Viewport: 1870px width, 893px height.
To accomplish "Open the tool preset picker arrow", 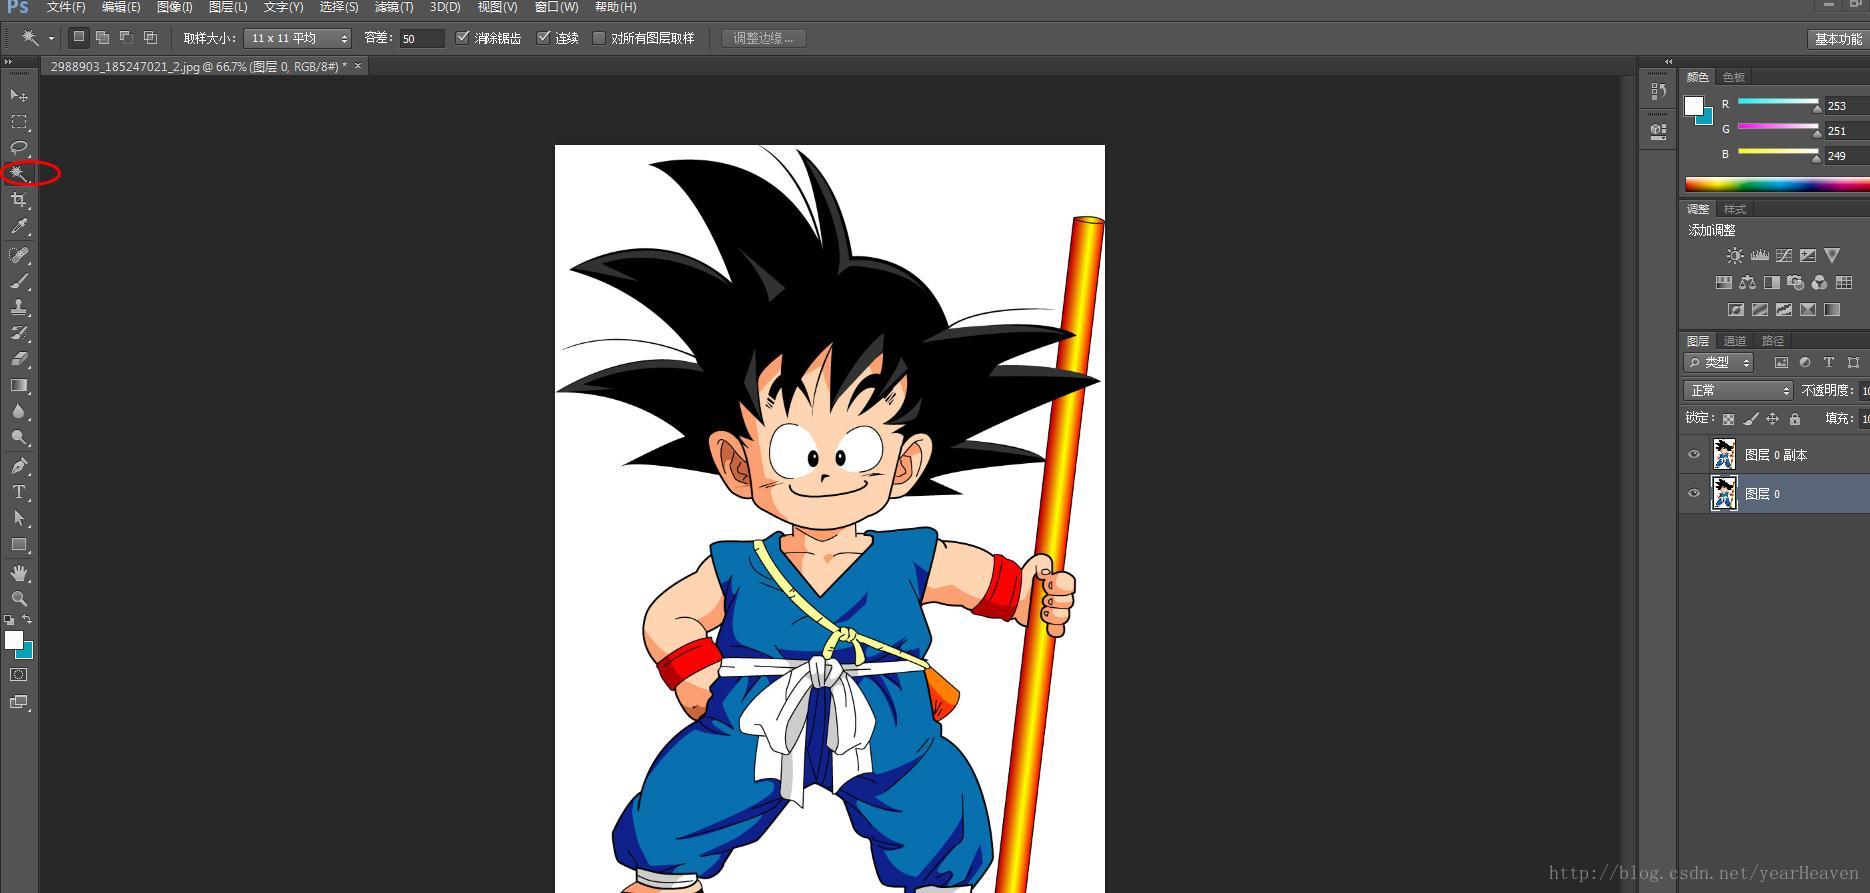I will (51, 39).
